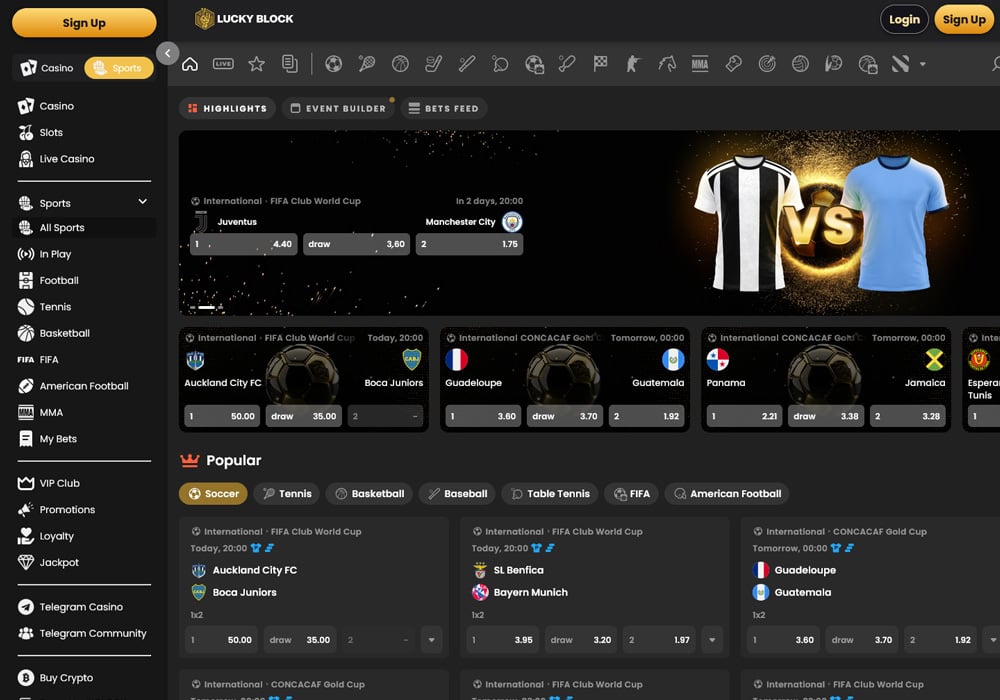1000x700 pixels.
Task: Select the ice hockey icon in sports bar
Action: click(434, 64)
